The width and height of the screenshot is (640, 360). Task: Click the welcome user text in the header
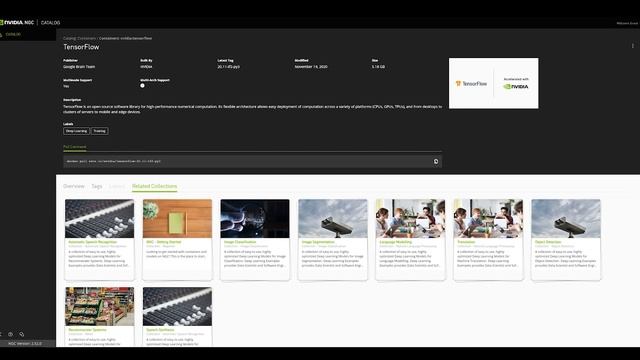[628, 23]
